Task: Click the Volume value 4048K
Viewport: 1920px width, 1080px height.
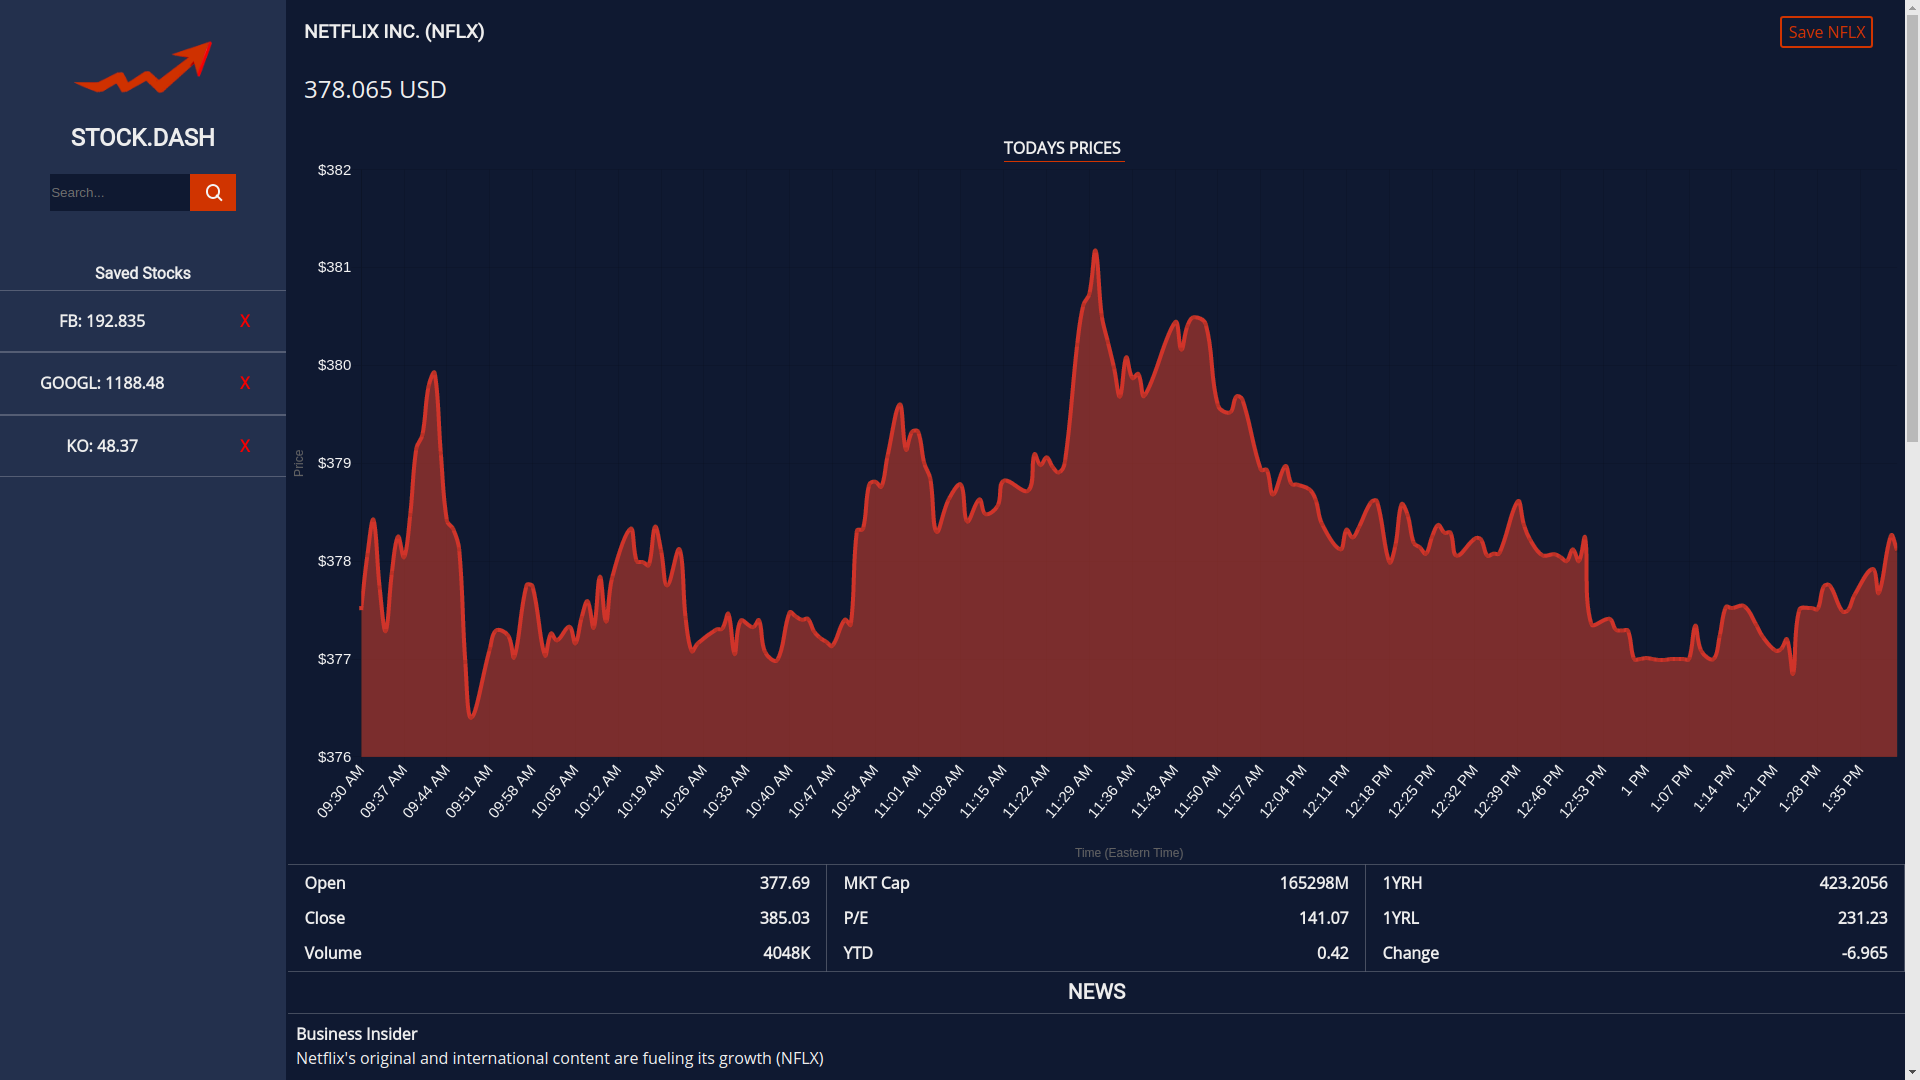Action: 786,953
